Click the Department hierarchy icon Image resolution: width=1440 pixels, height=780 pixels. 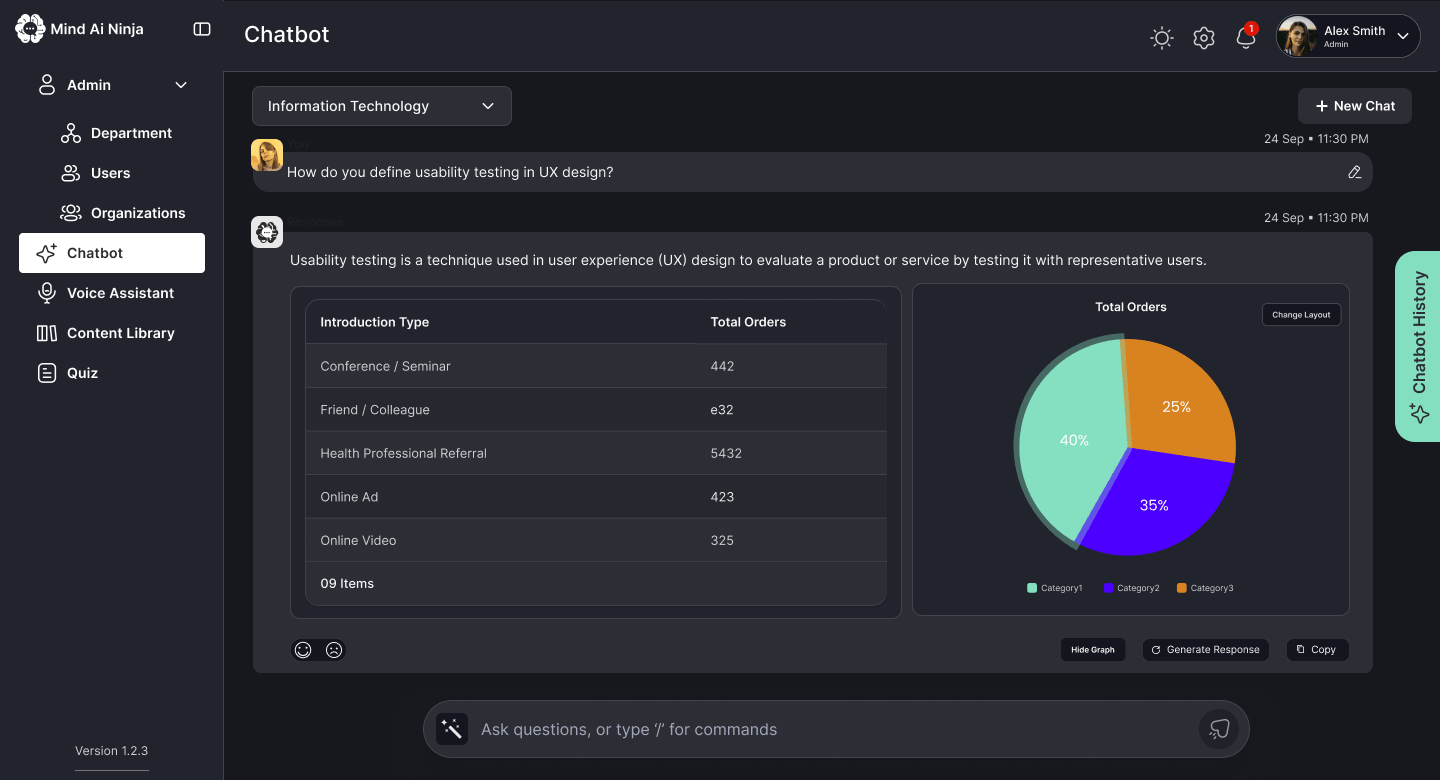[x=71, y=133]
